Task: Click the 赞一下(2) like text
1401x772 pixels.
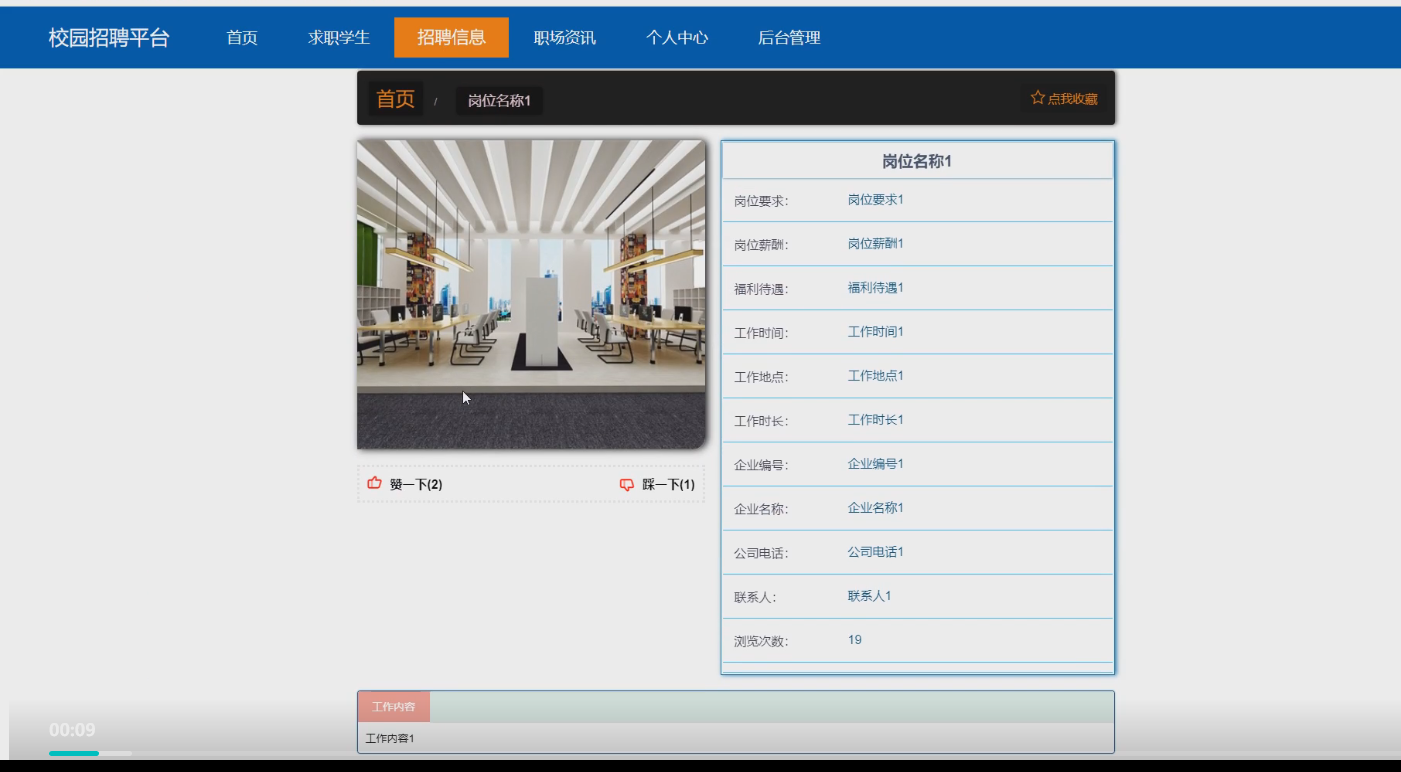Action: (x=416, y=484)
